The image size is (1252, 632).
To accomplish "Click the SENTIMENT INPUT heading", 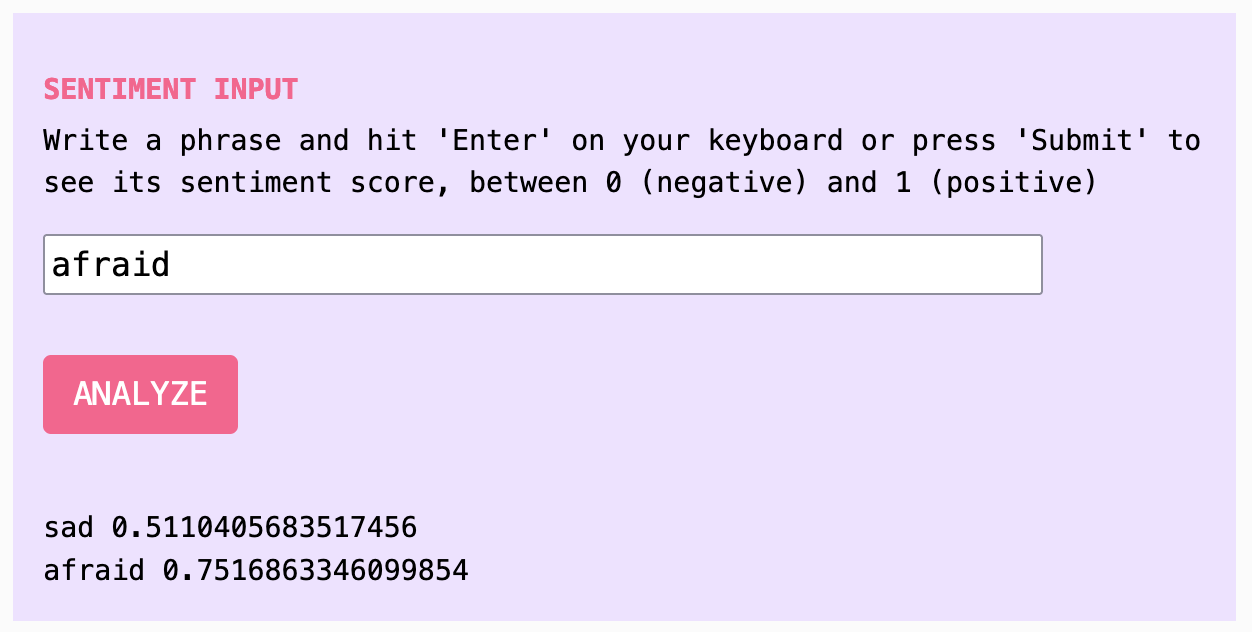I will [168, 89].
